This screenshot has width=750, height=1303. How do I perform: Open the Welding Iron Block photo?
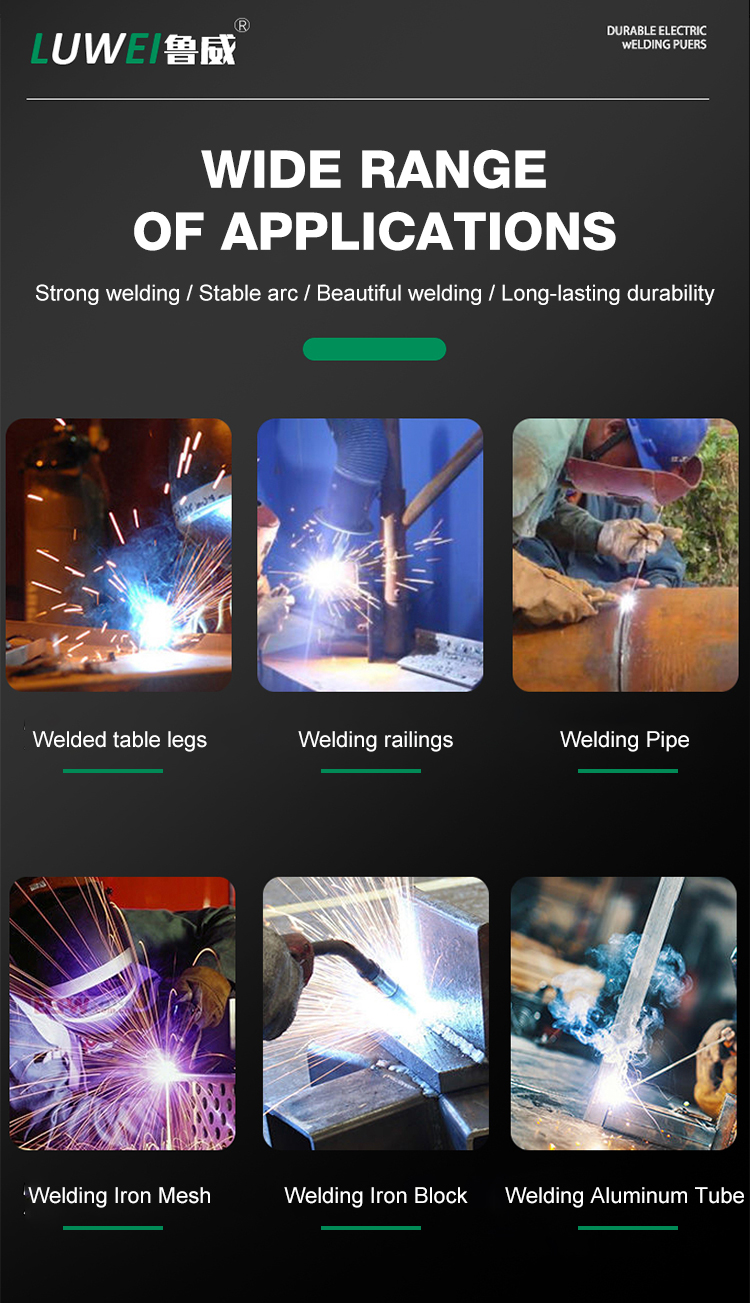pyautogui.click(x=376, y=1013)
